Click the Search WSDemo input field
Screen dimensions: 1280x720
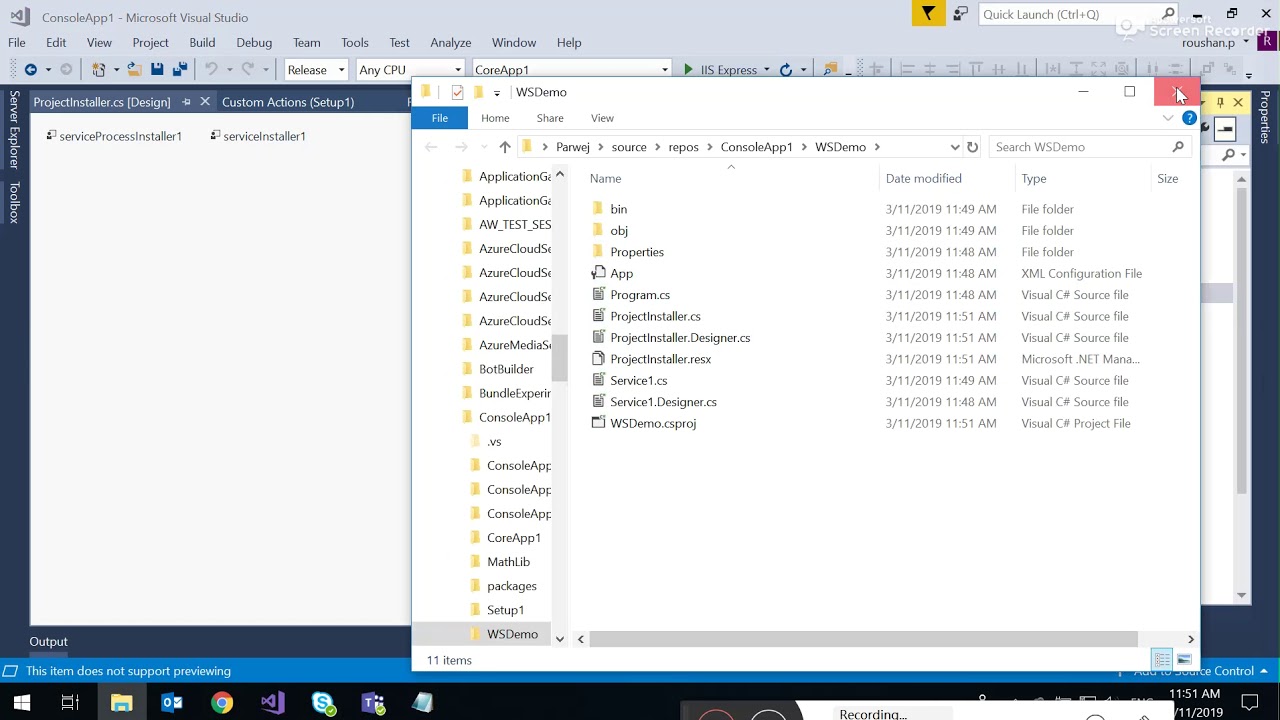click(1090, 147)
